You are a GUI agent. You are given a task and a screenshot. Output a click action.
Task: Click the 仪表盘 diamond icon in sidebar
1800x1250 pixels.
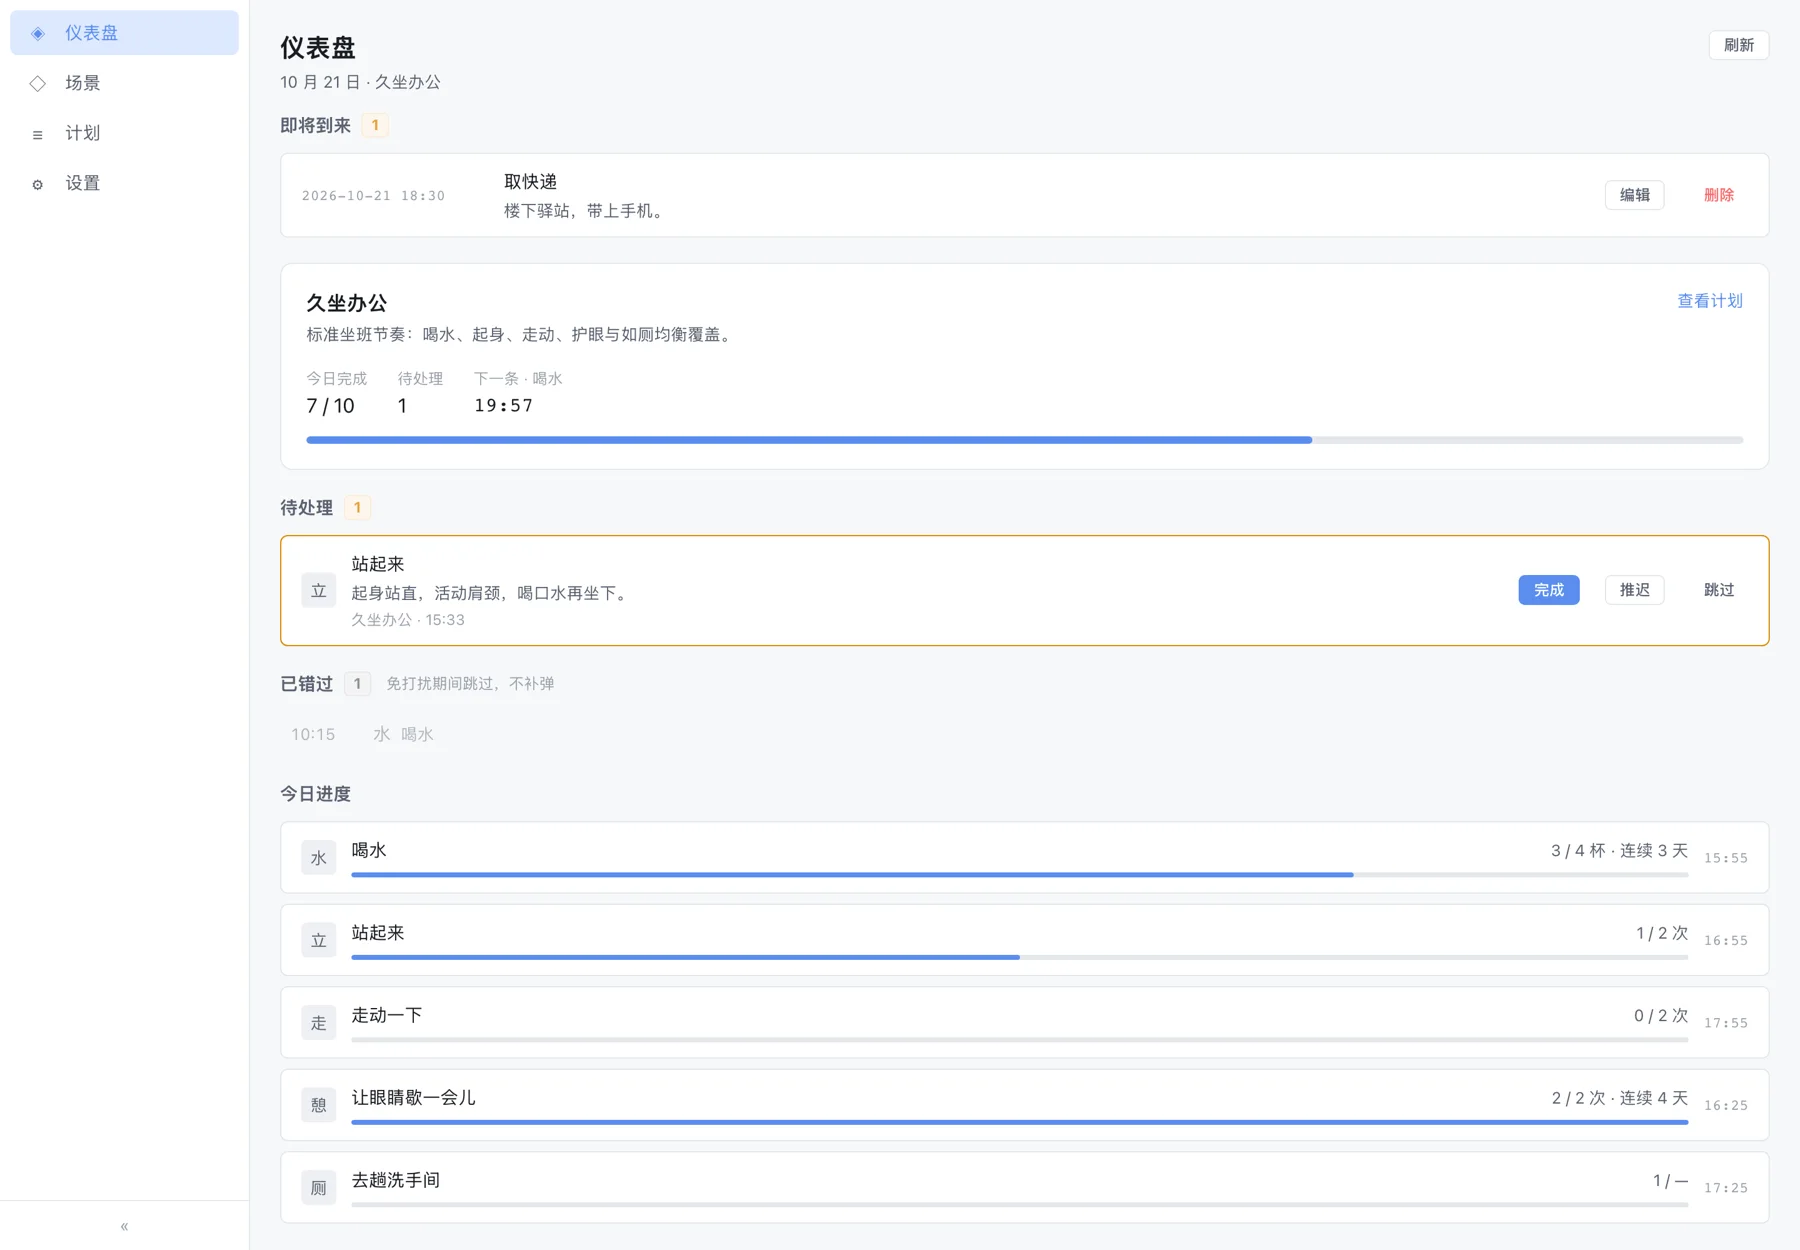tap(38, 33)
